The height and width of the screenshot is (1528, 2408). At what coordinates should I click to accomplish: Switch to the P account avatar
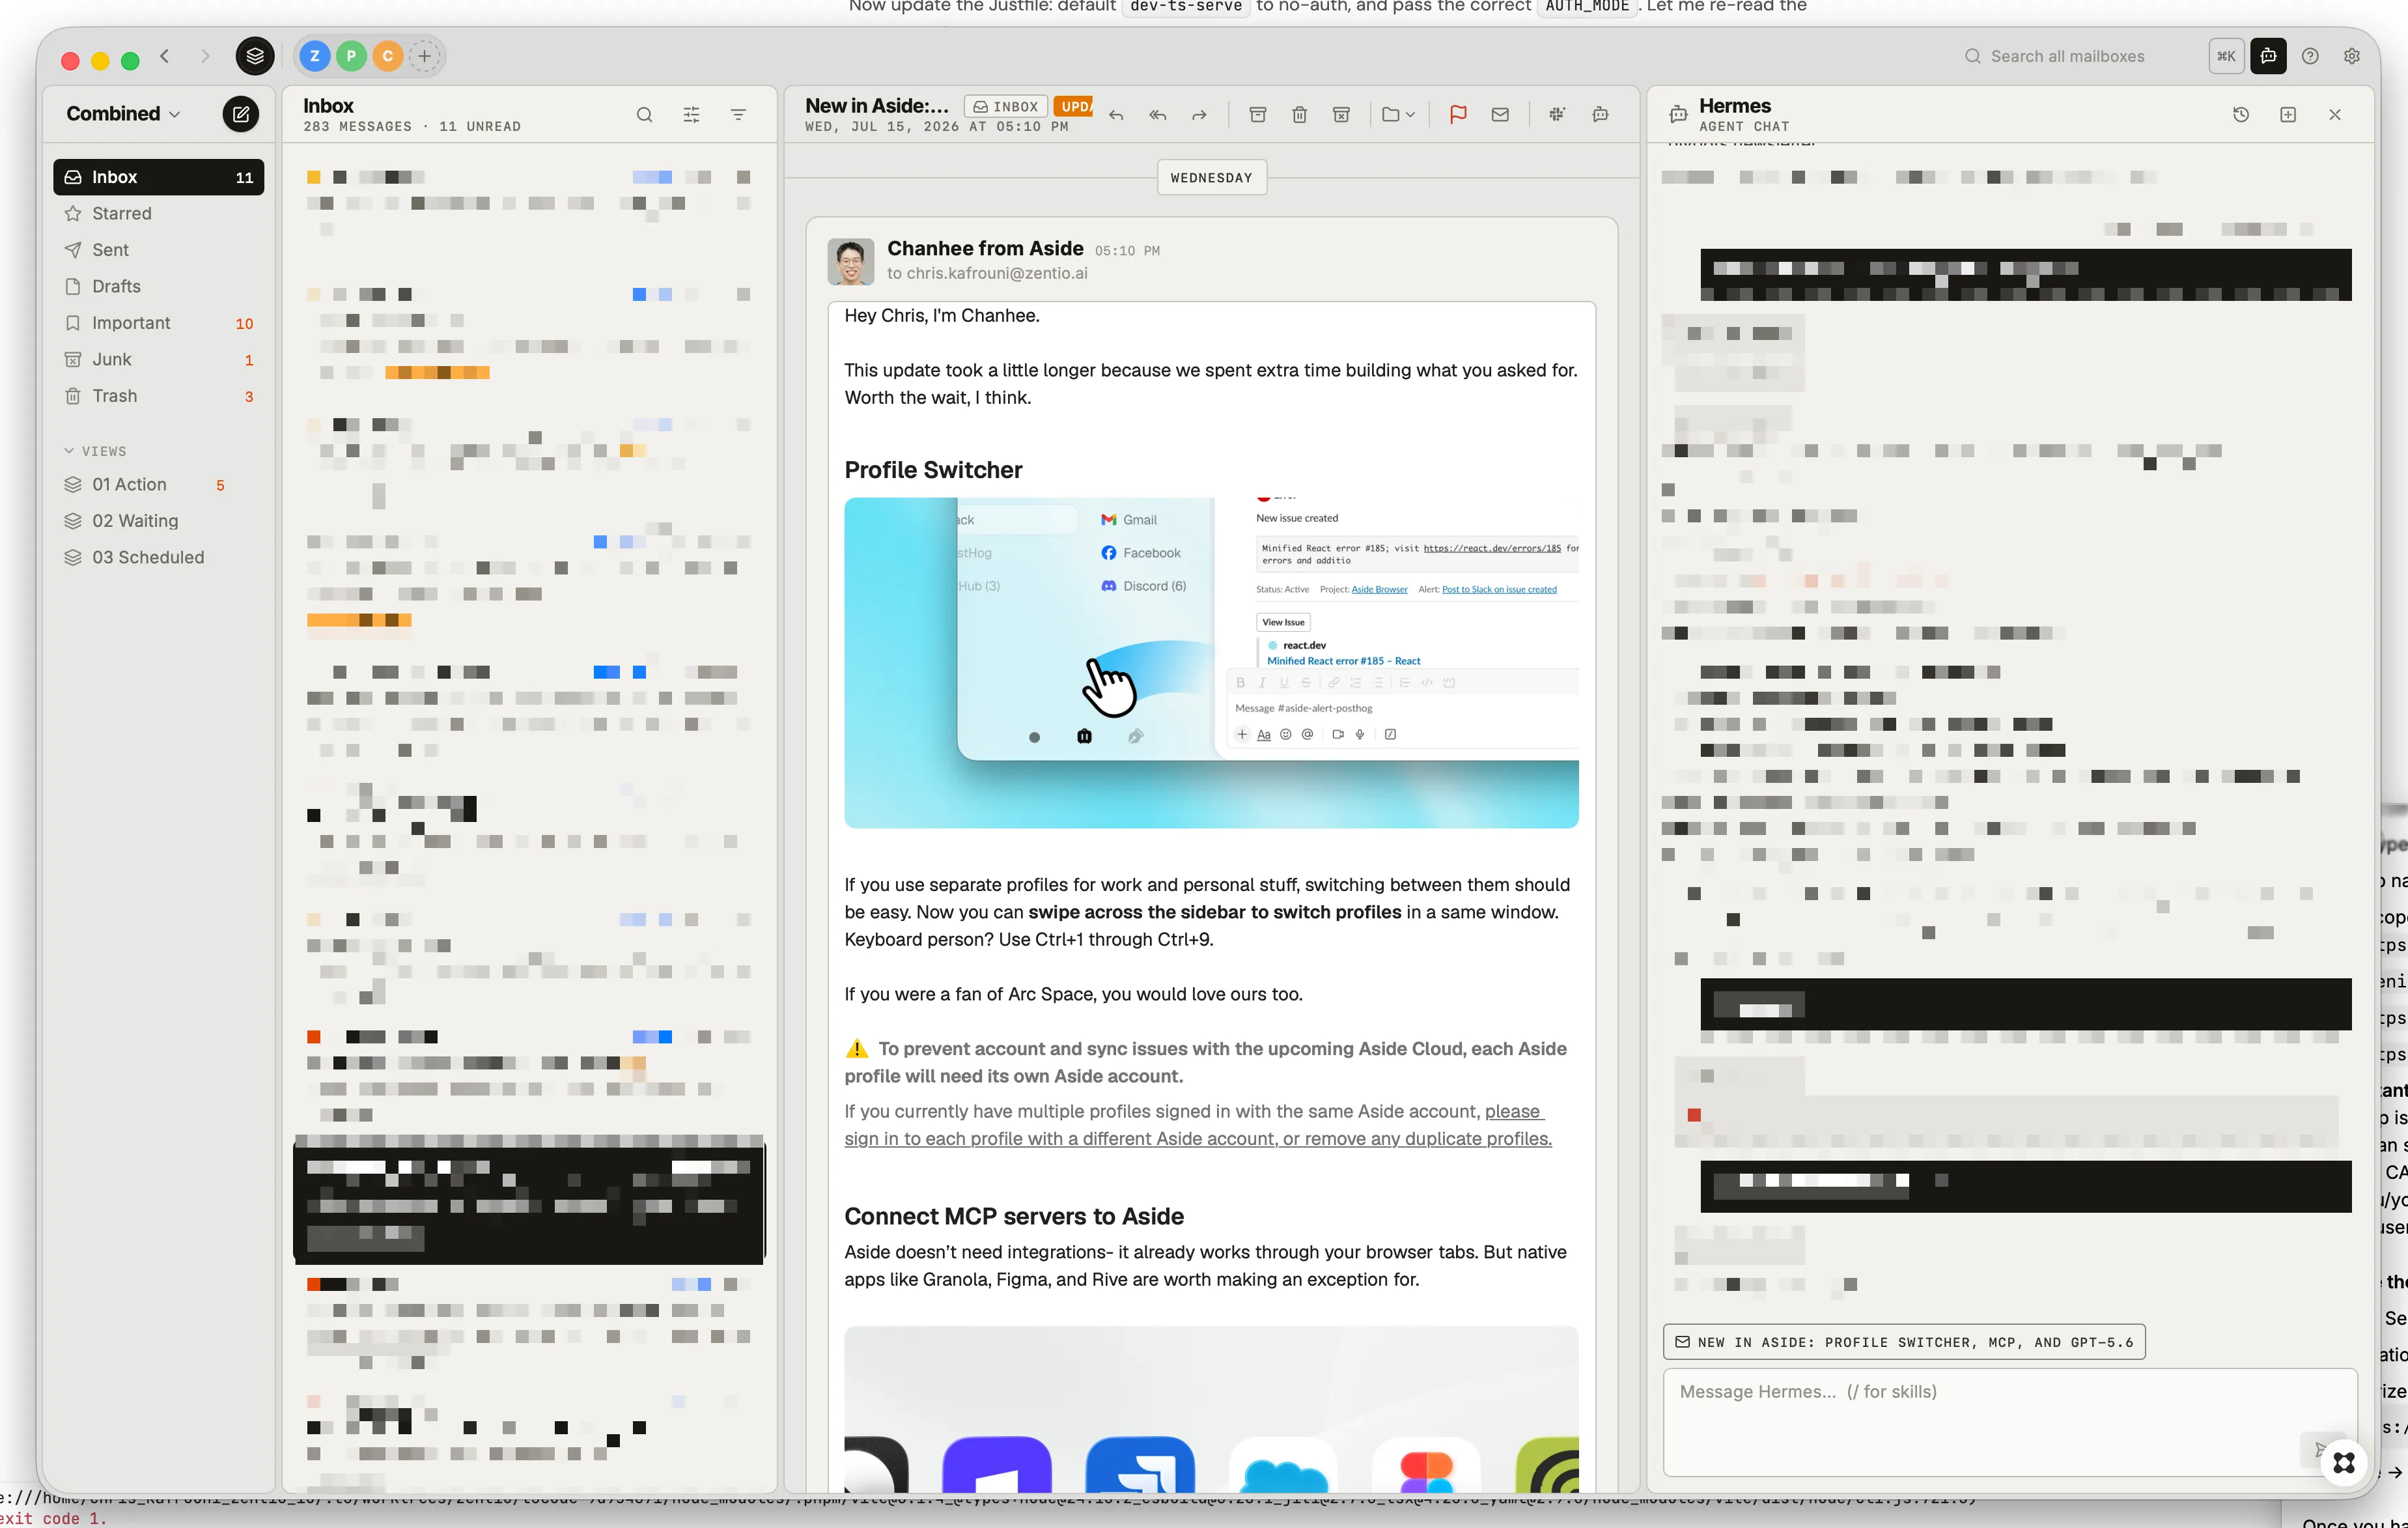coord(351,56)
